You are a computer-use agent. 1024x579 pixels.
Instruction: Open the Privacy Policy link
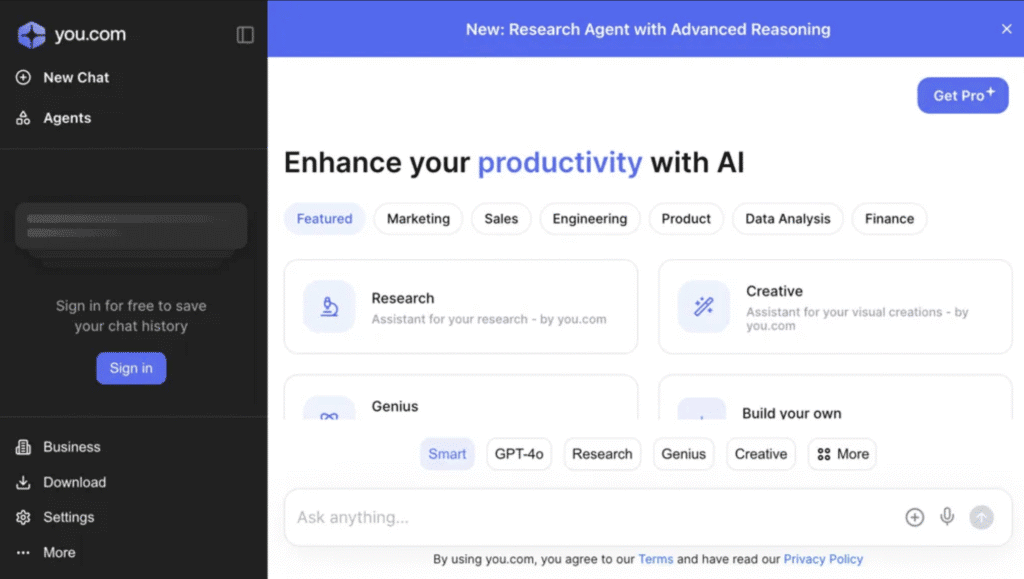822,559
